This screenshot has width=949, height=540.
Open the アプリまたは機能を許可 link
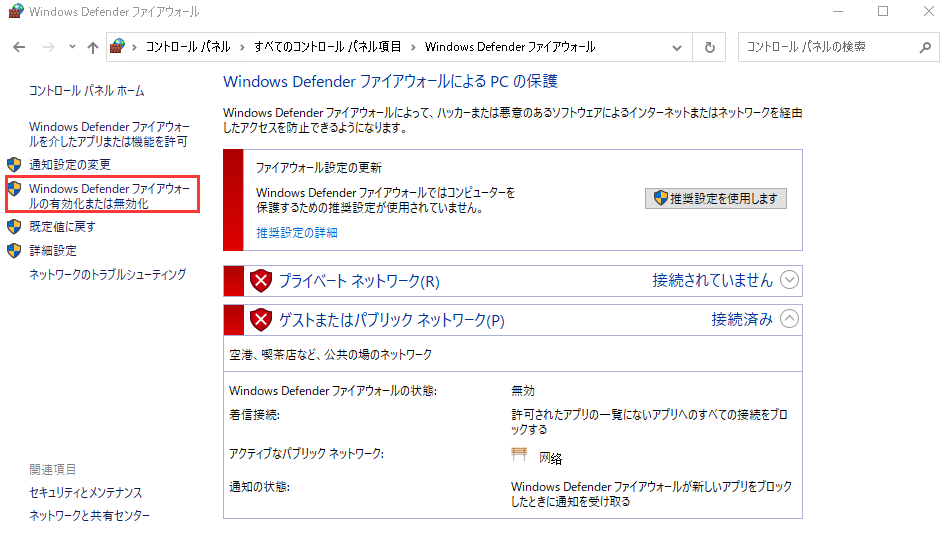pyautogui.click(x=109, y=134)
